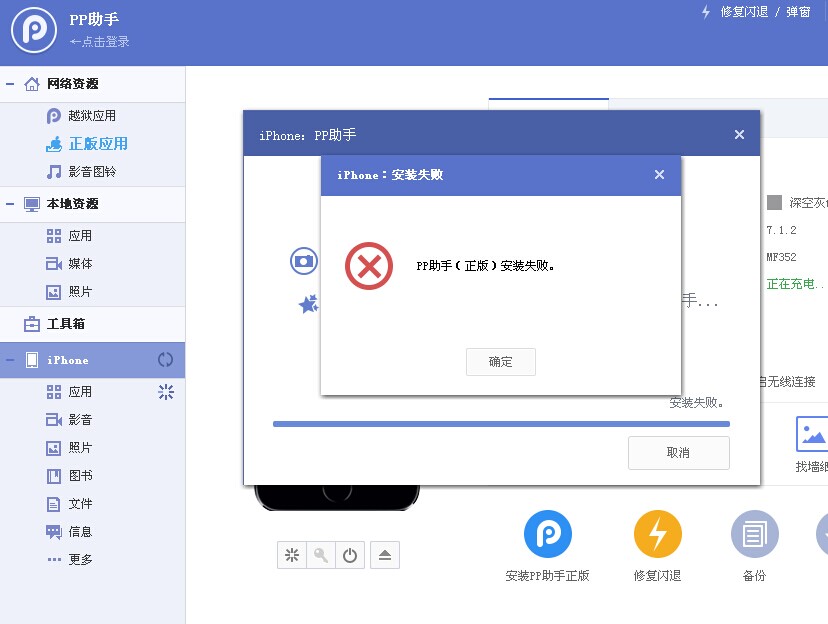
Task: Open 修复闪退 / 弹窗 in the header
Action: (765, 12)
